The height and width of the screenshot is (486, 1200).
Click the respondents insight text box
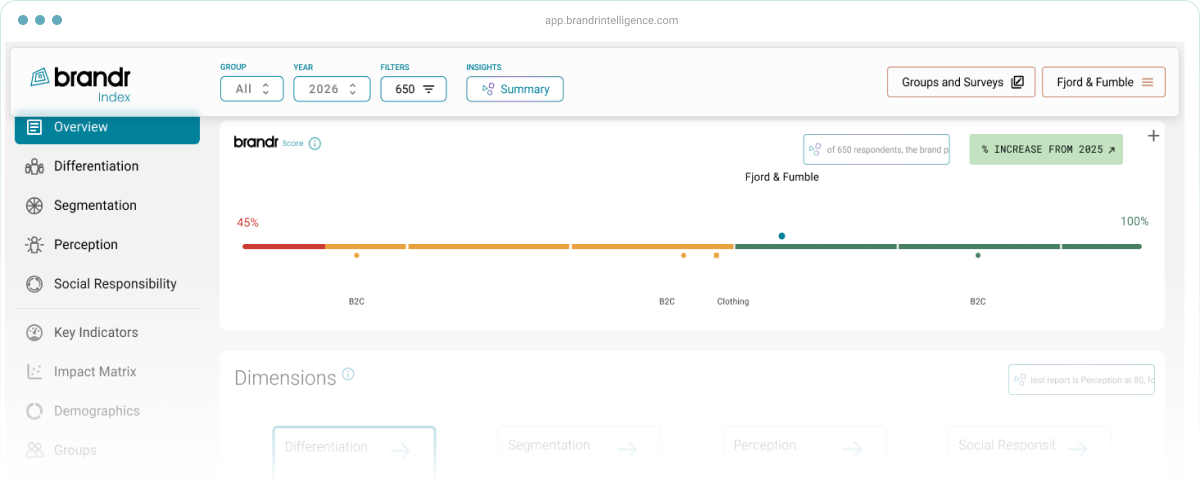[876, 150]
